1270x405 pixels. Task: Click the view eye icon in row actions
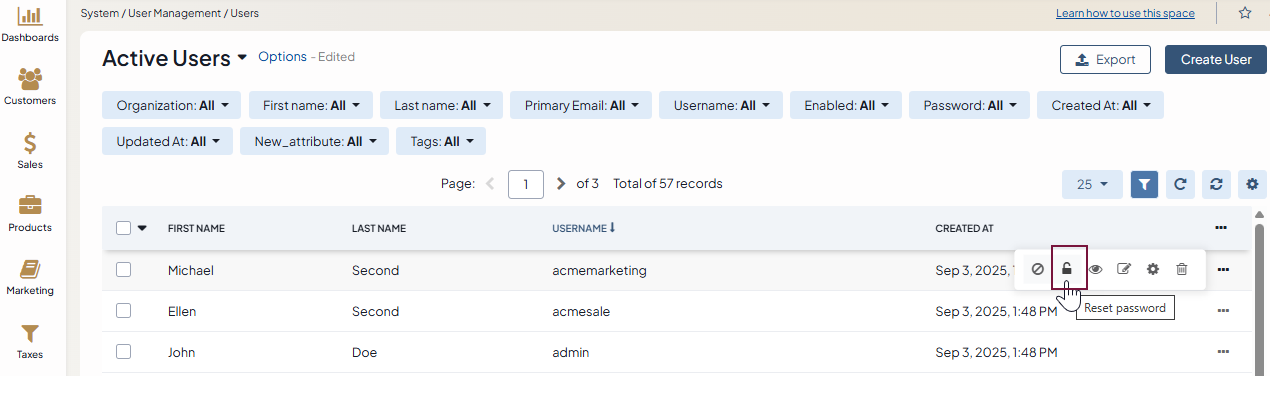click(x=1096, y=269)
